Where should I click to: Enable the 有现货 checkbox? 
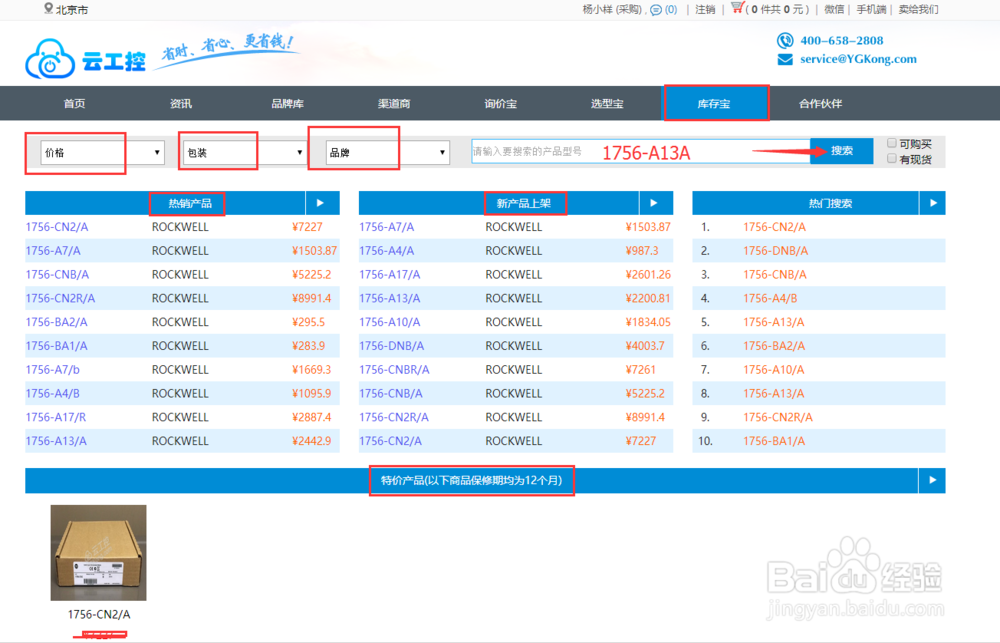[x=892, y=158]
